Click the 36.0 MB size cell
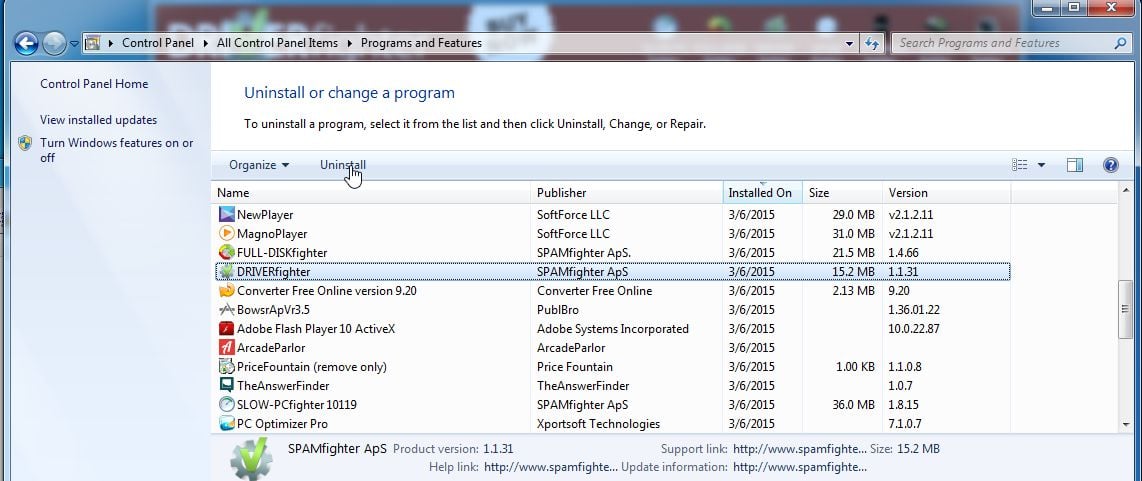 pos(855,404)
